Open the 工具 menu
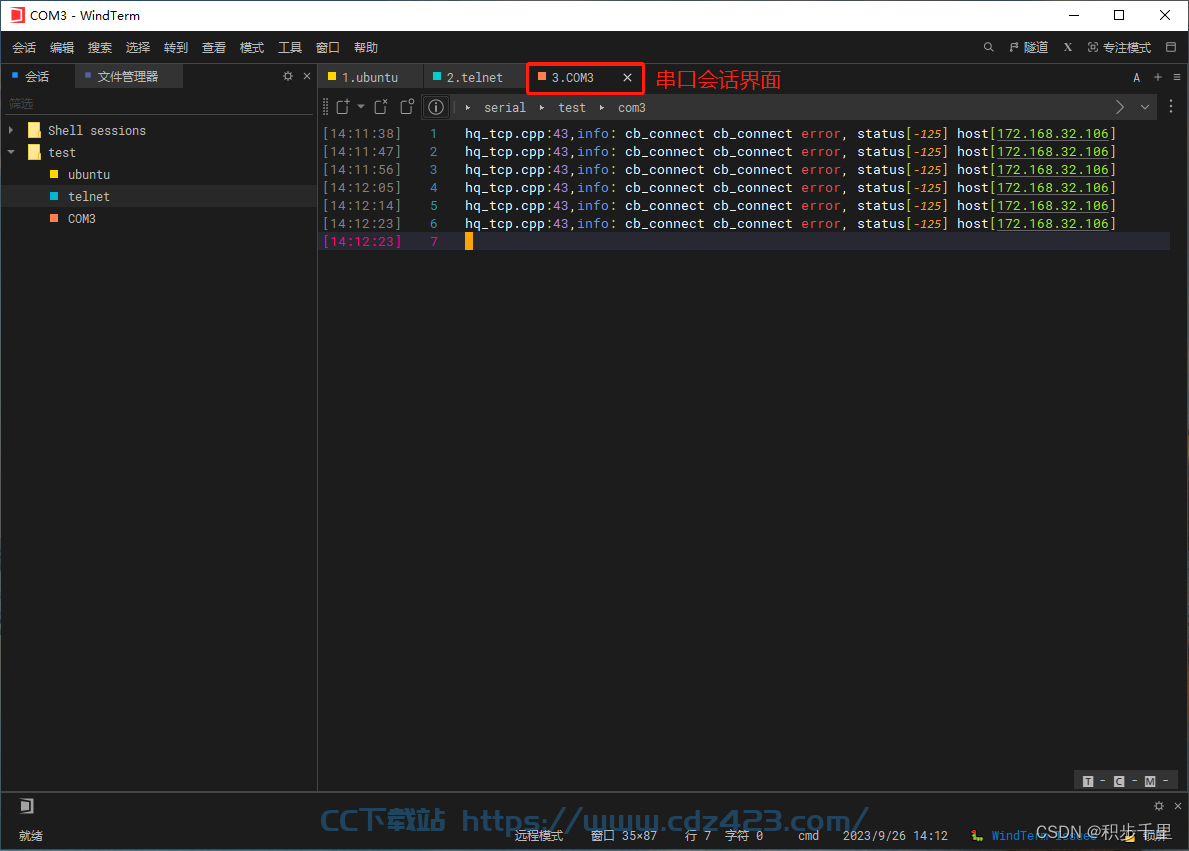This screenshot has height=851, width=1189. 290,47
